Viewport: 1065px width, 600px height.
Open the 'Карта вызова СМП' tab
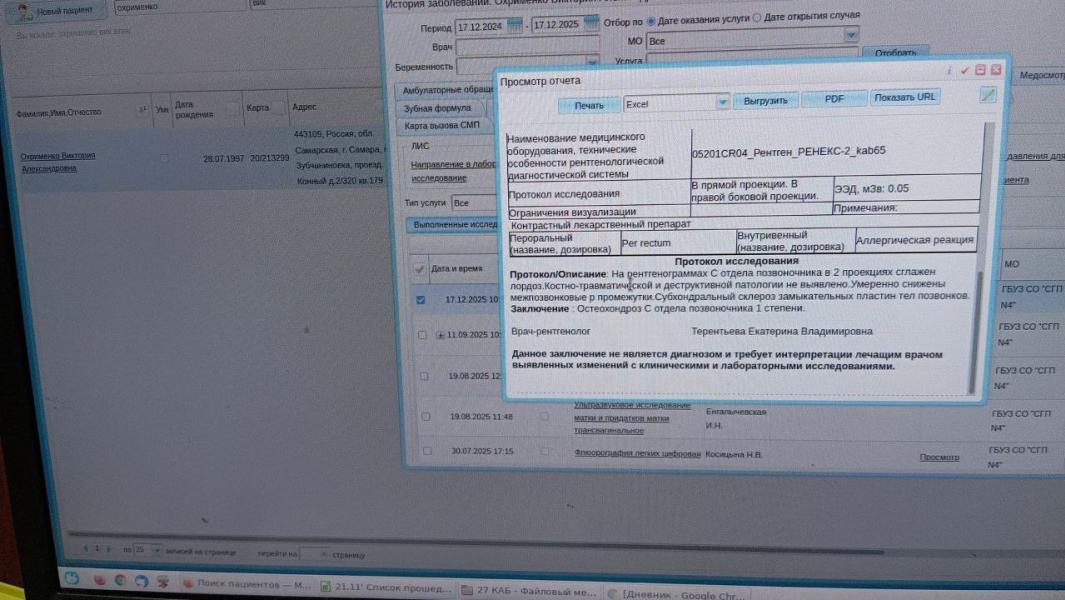click(440, 126)
